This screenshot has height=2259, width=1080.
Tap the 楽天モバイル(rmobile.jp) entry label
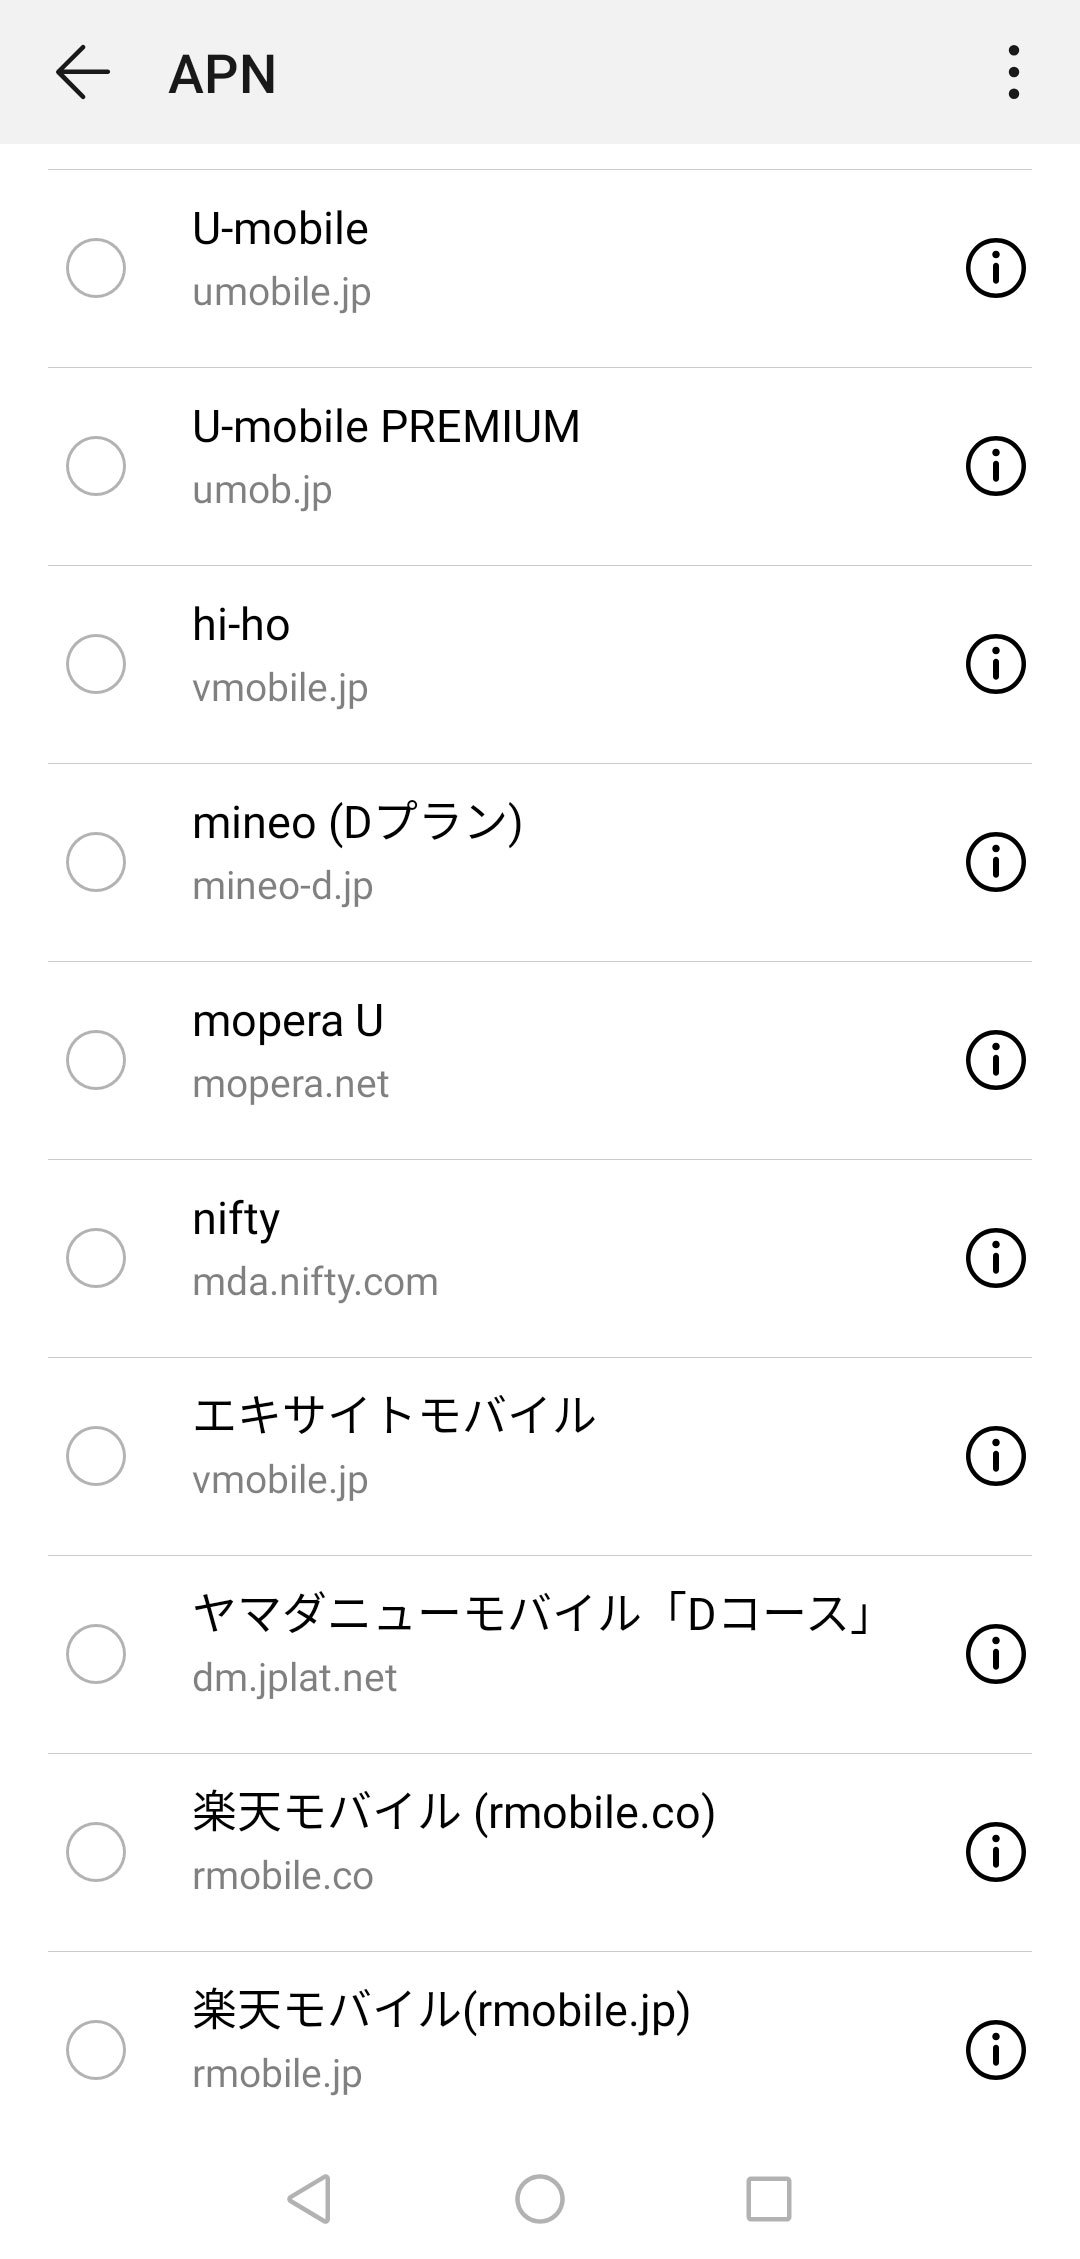441,2012
